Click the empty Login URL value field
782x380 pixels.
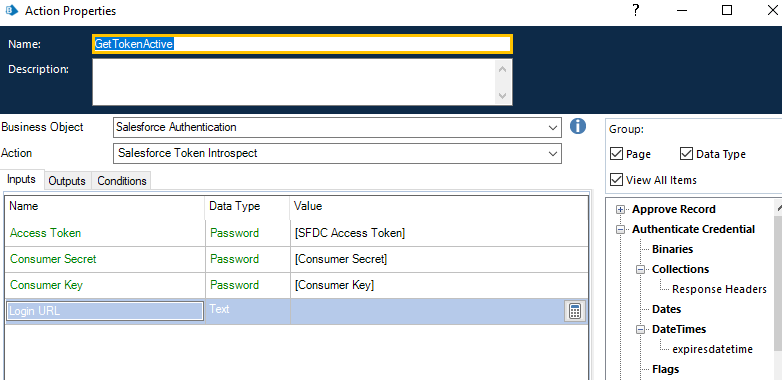427,311
